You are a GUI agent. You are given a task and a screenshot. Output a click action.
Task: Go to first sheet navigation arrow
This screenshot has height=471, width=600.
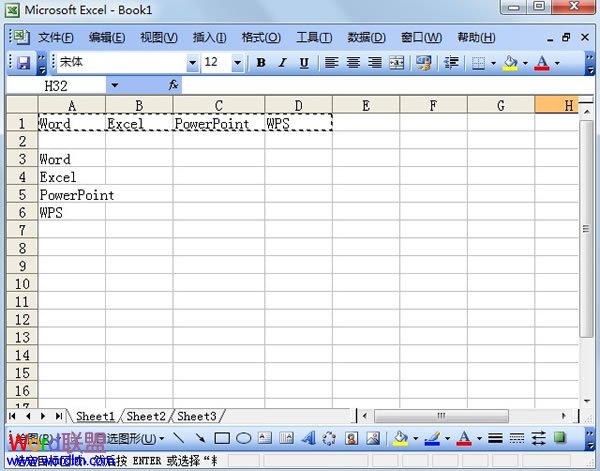click(12, 416)
